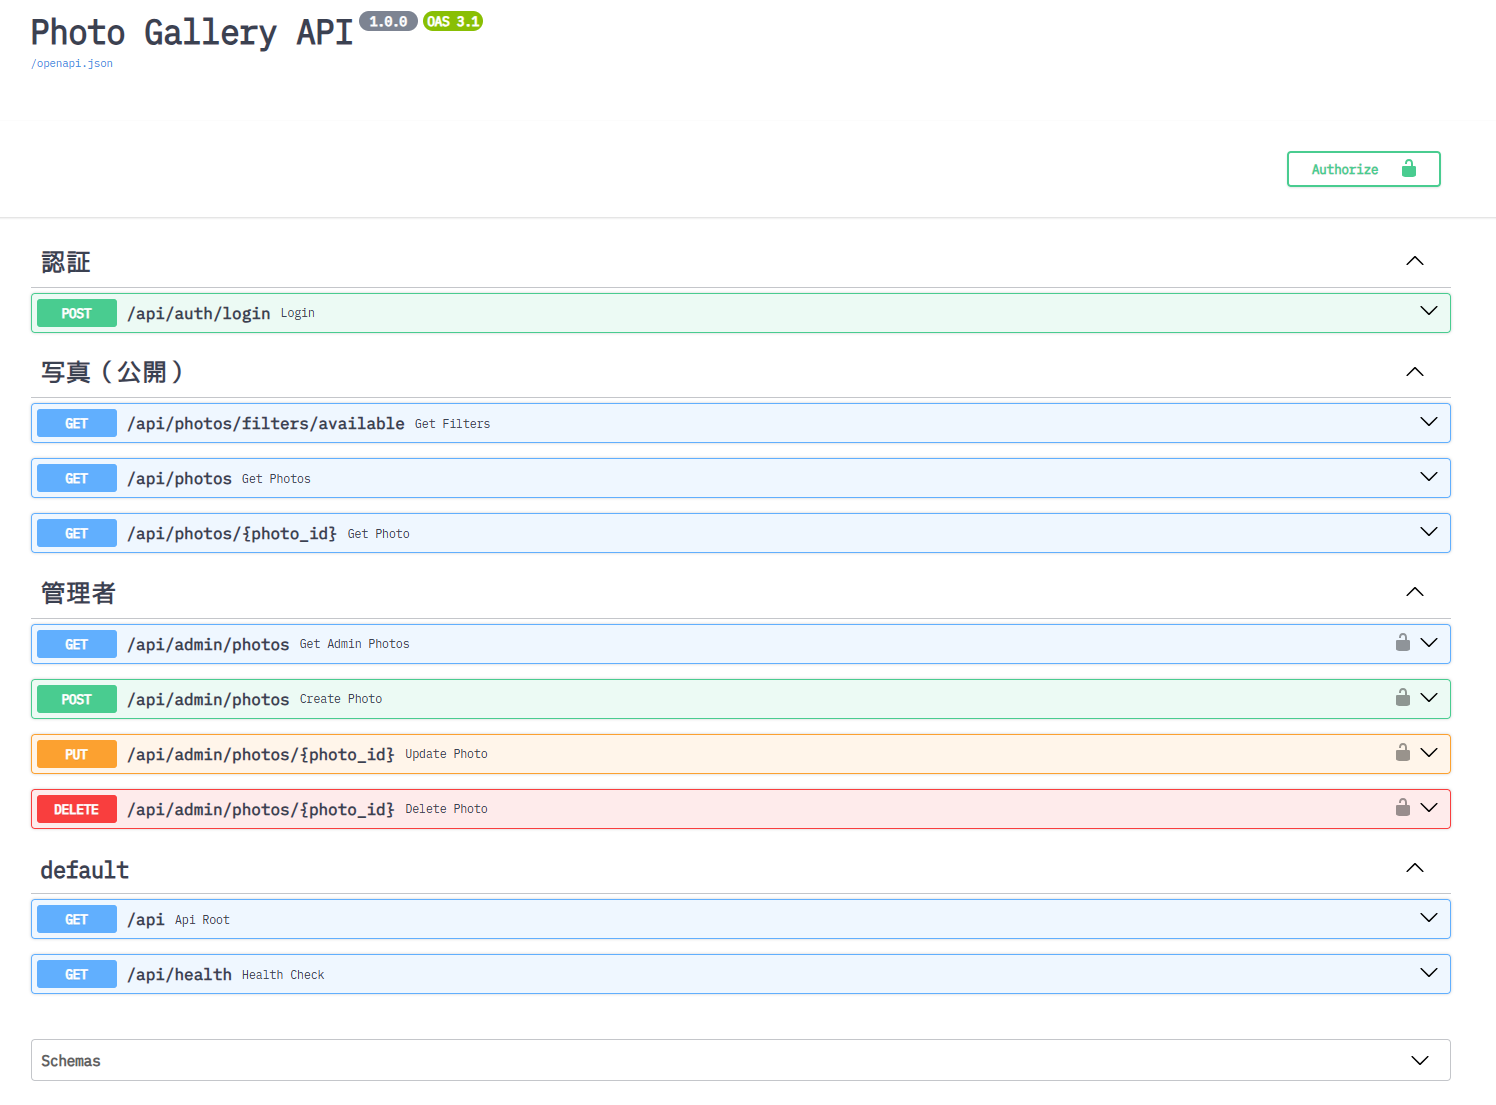Collapse the 写真（公開）section
Image resolution: width=1496 pixels, height=1105 pixels.
pos(1414,372)
